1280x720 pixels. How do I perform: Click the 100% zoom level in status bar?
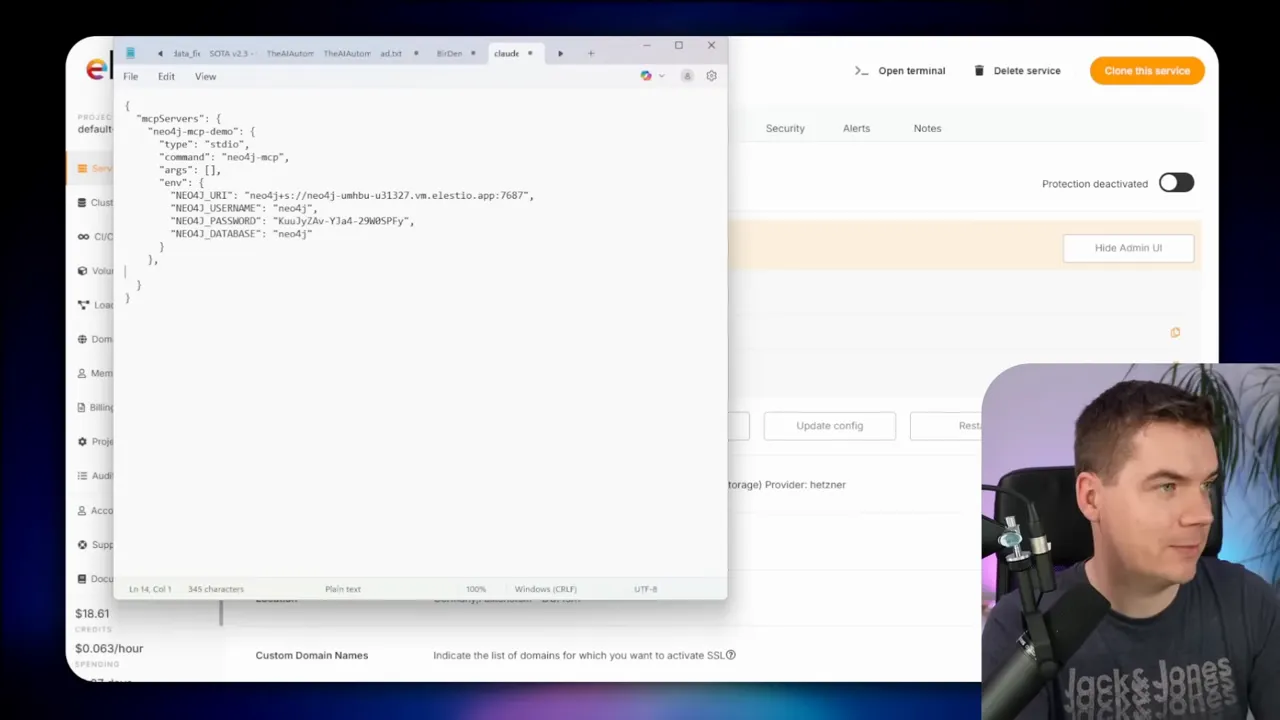tap(476, 589)
